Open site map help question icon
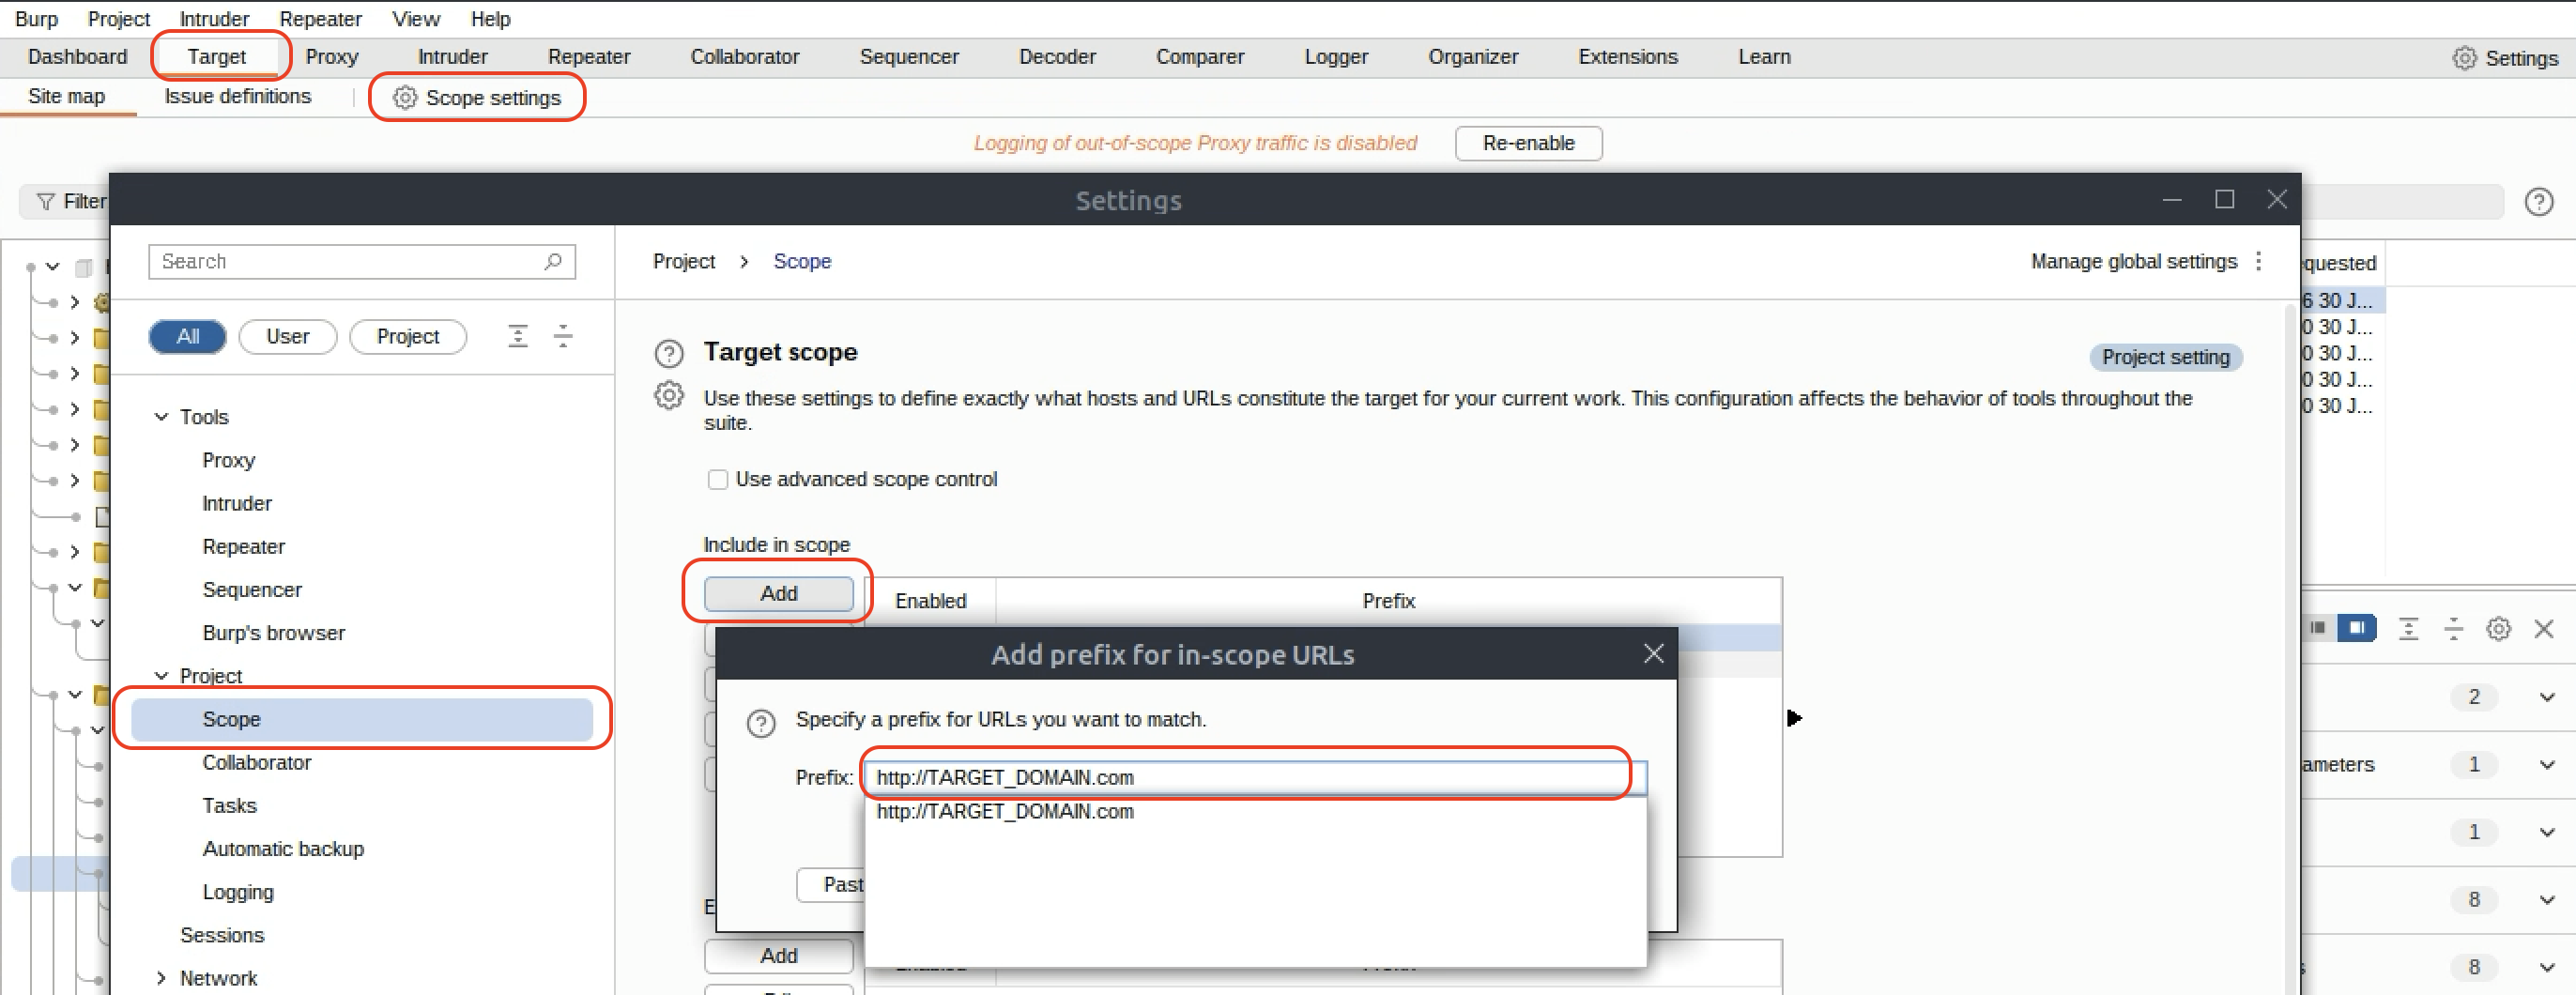2576x995 pixels. point(2538,202)
